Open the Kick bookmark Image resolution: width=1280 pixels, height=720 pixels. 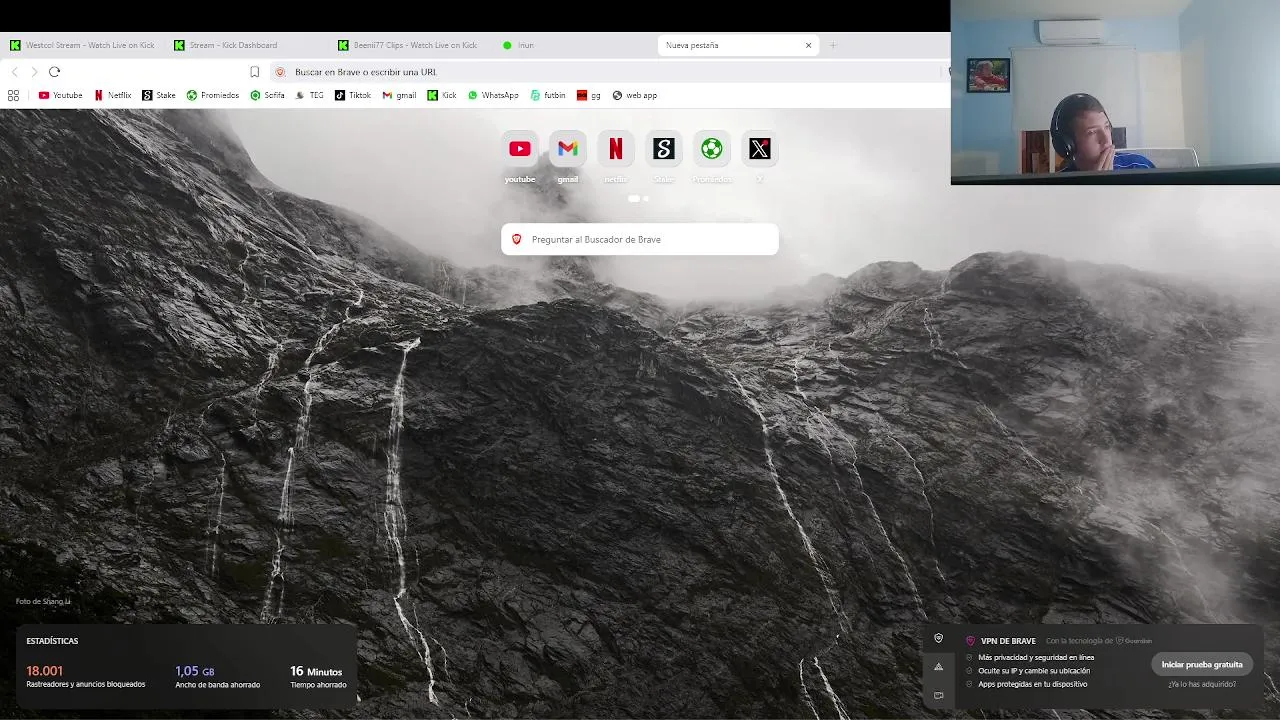(x=442, y=95)
